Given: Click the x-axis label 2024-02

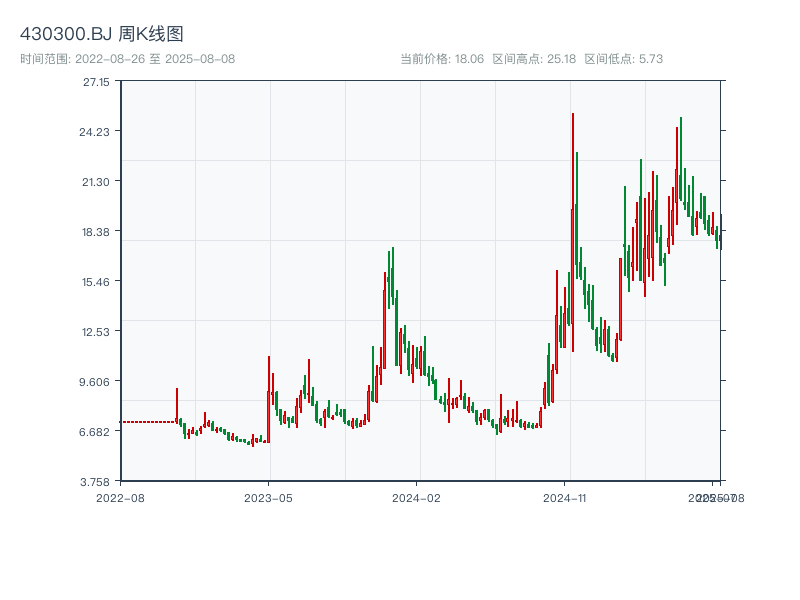Looking at the screenshot, I should click(x=416, y=498).
